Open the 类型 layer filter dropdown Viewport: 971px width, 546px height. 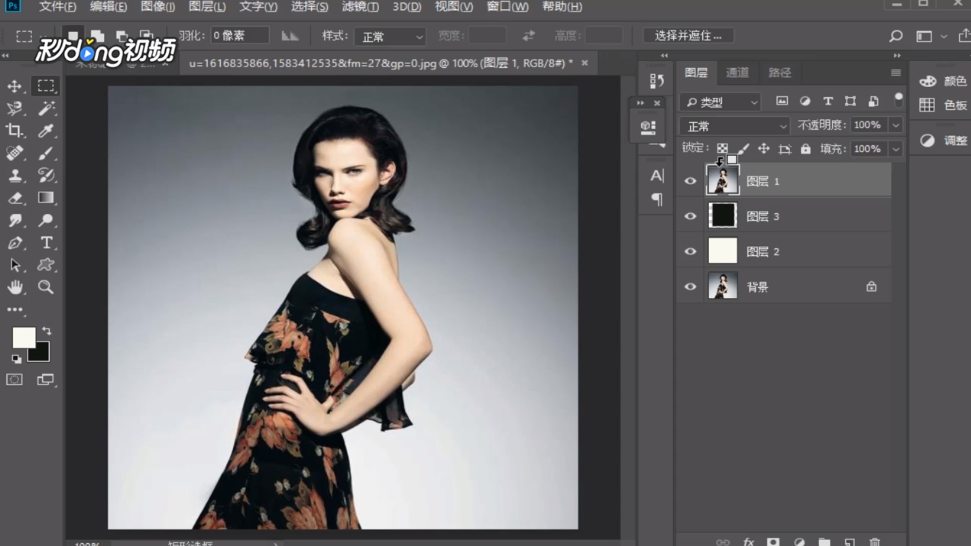click(x=720, y=102)
